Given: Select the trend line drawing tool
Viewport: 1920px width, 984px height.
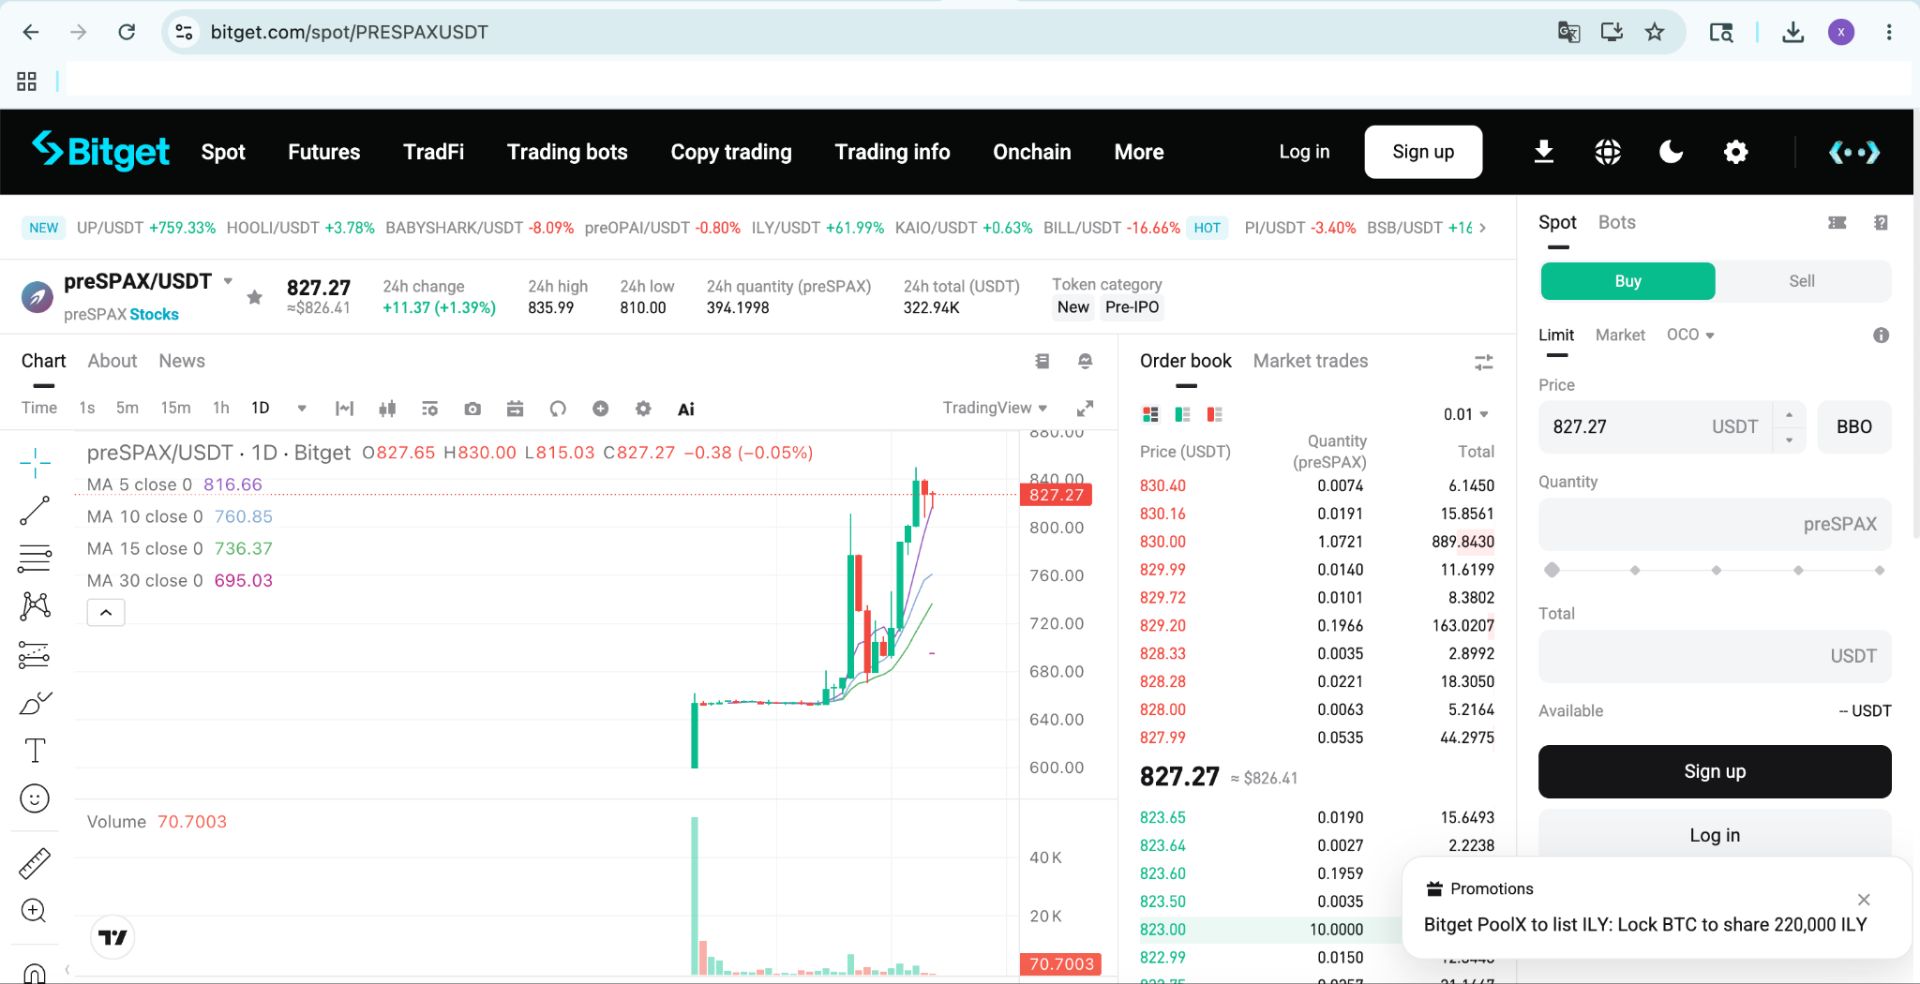Looking at the screenshot, I should (35, 511).
